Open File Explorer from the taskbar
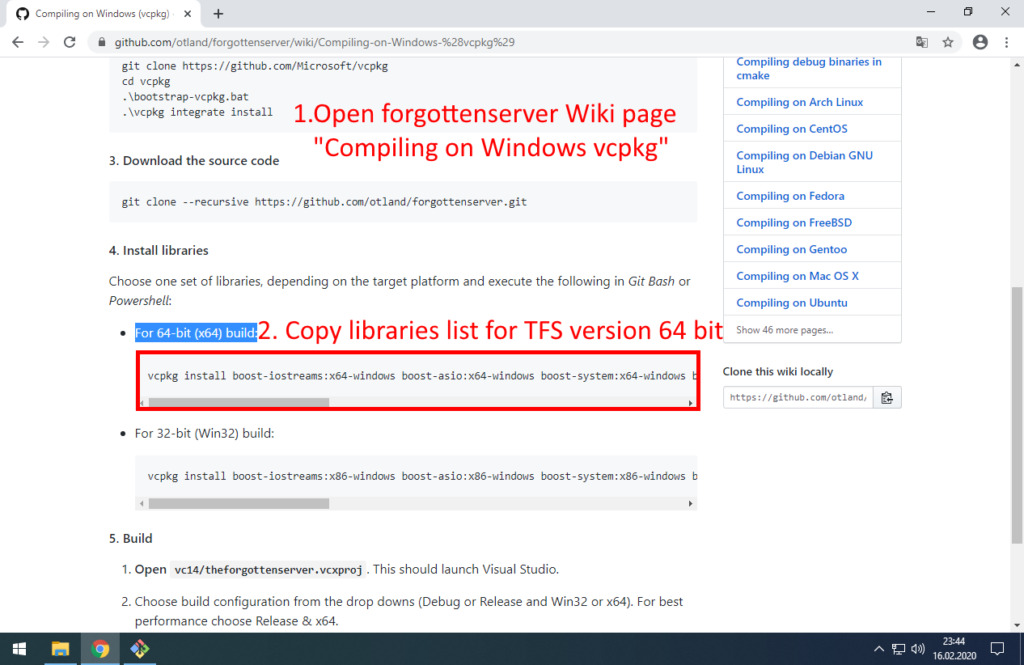The image size is (1024, 665). click(60, 649)
